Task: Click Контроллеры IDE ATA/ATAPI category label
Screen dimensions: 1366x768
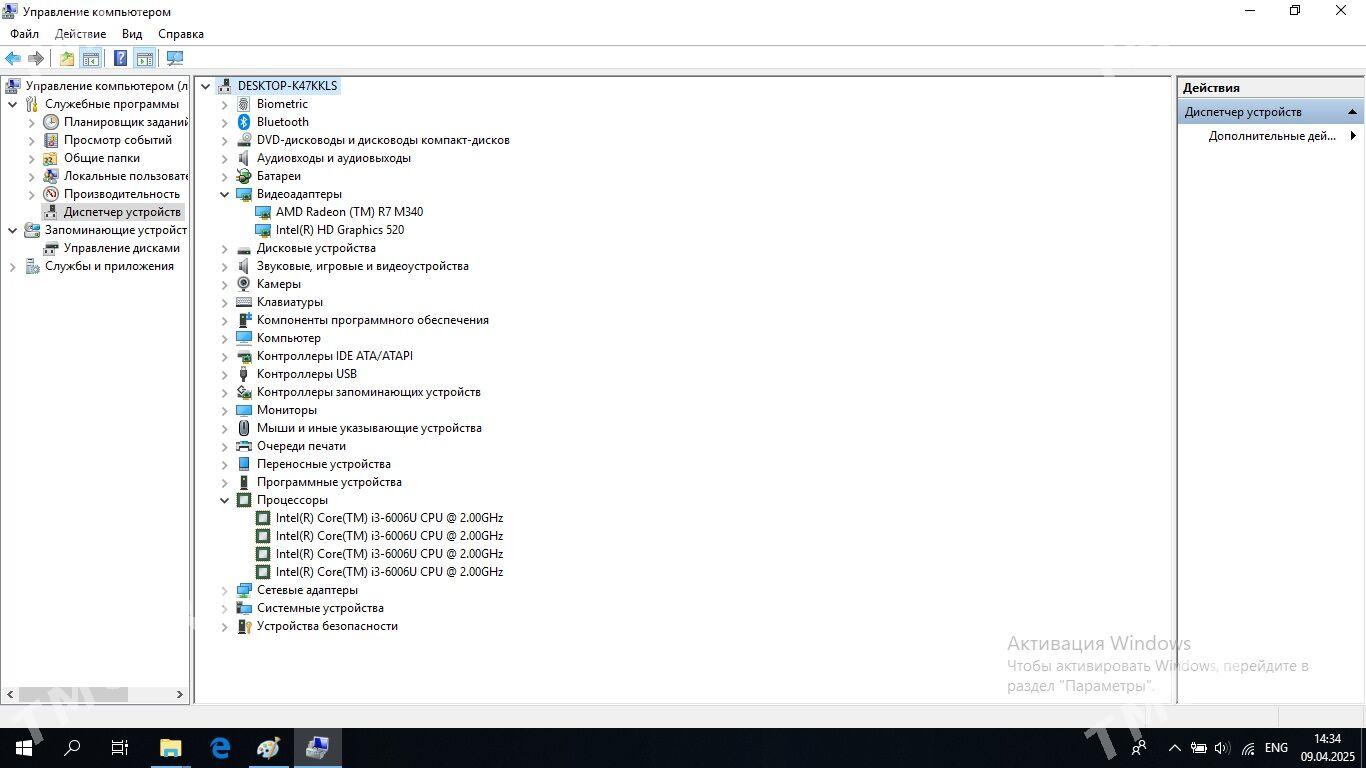Action: point(335,356)
